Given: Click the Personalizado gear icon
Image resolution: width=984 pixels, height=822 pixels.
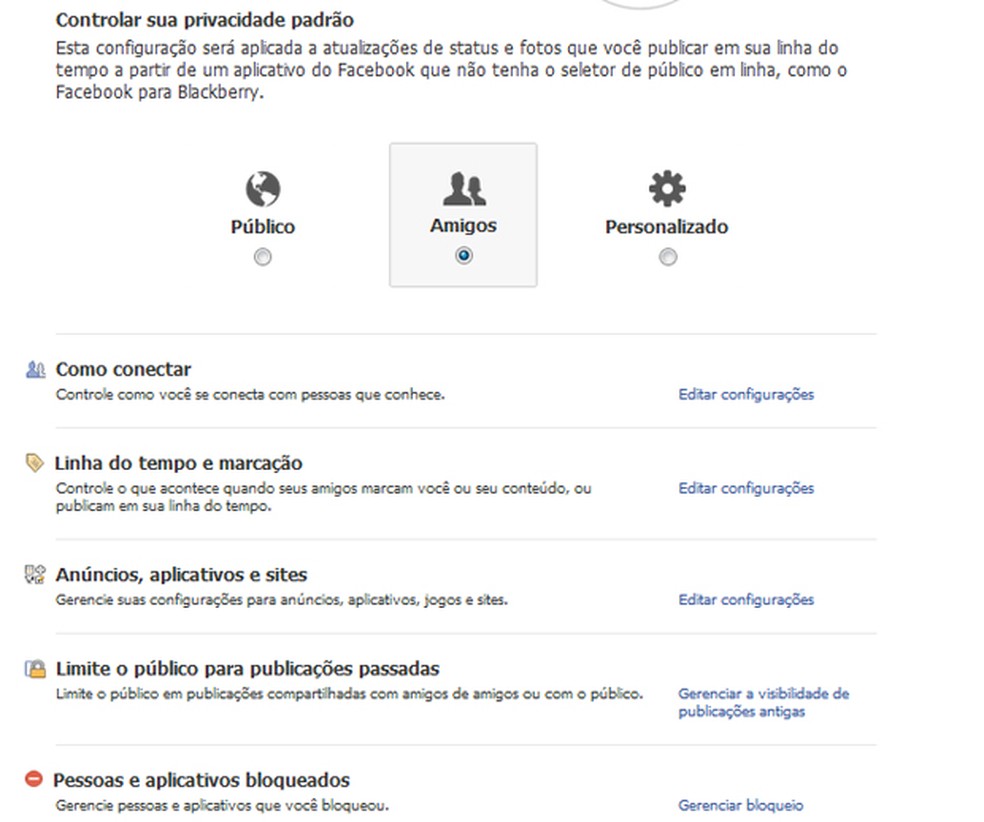Looking at the screenshot, I should coord(666,187).
